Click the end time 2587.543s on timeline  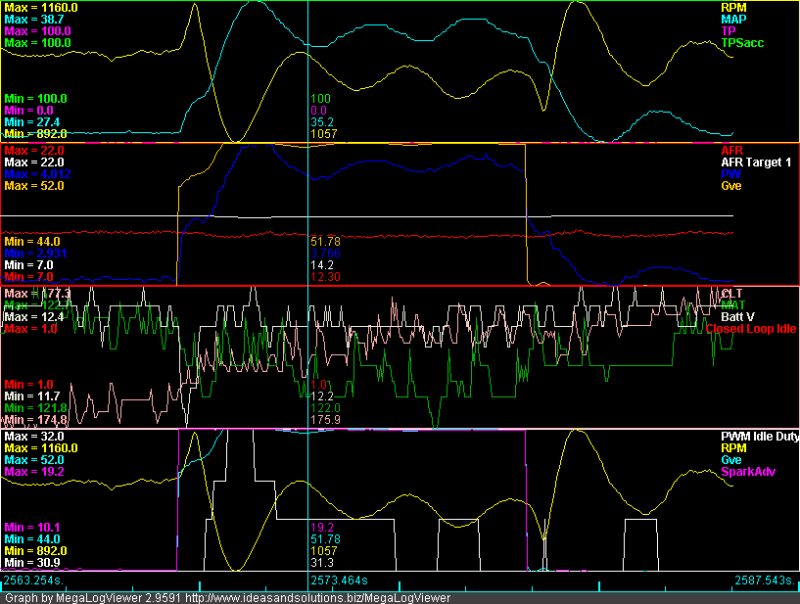click(x=765, y=580)
